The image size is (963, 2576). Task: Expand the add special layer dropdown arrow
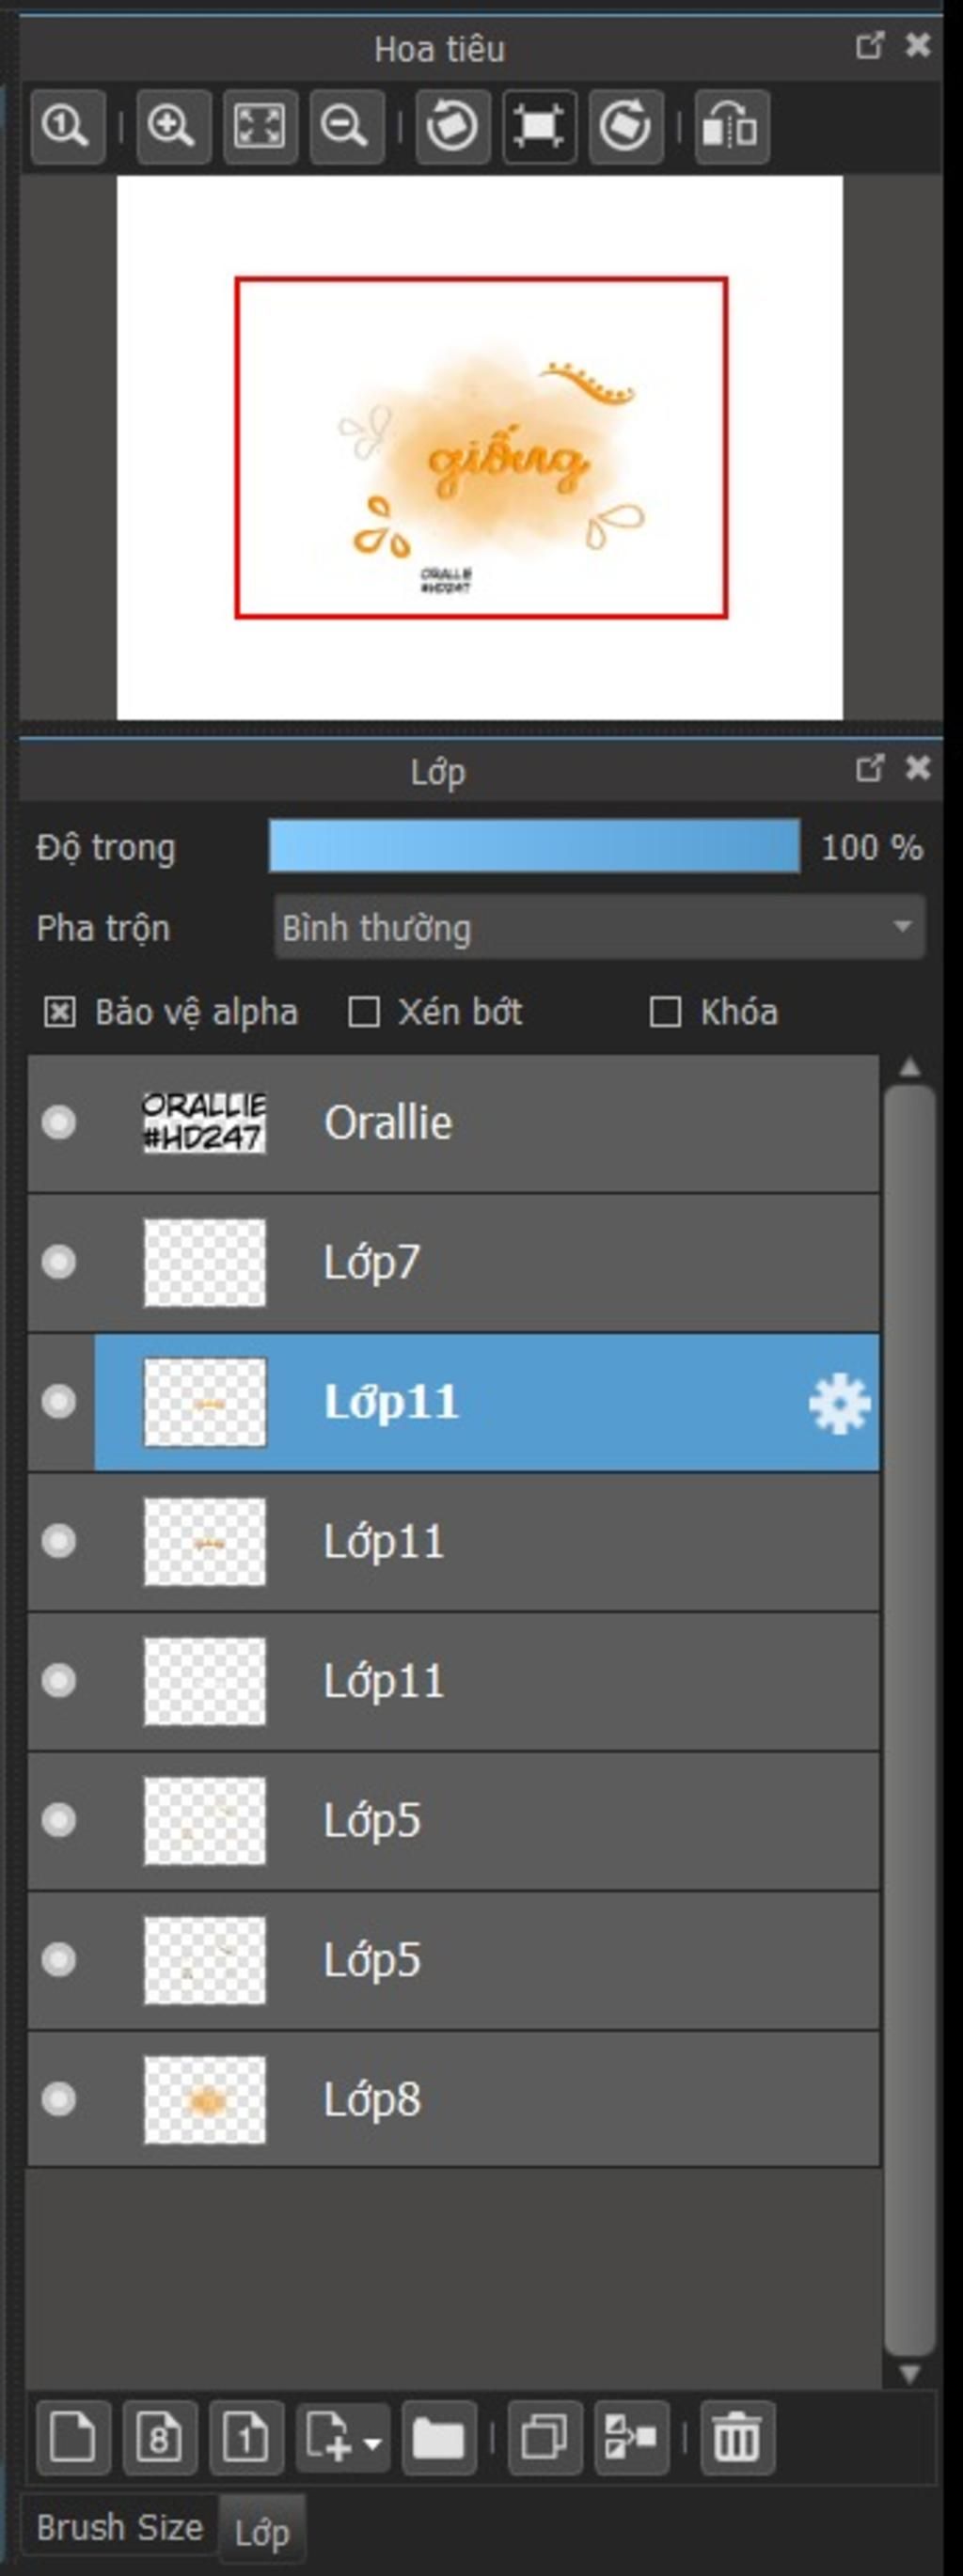[372, 2443]
